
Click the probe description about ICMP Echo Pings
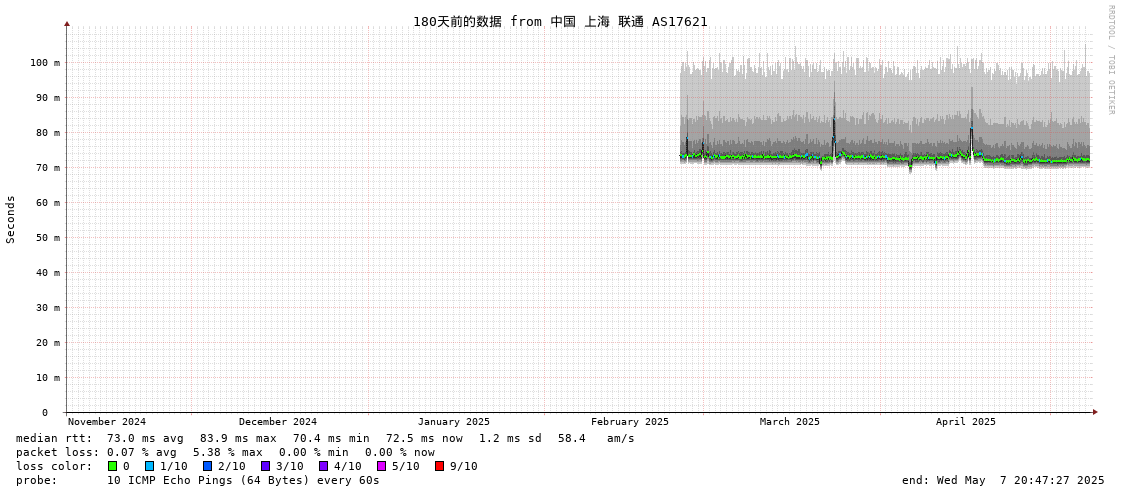click(x=243, y=480)
